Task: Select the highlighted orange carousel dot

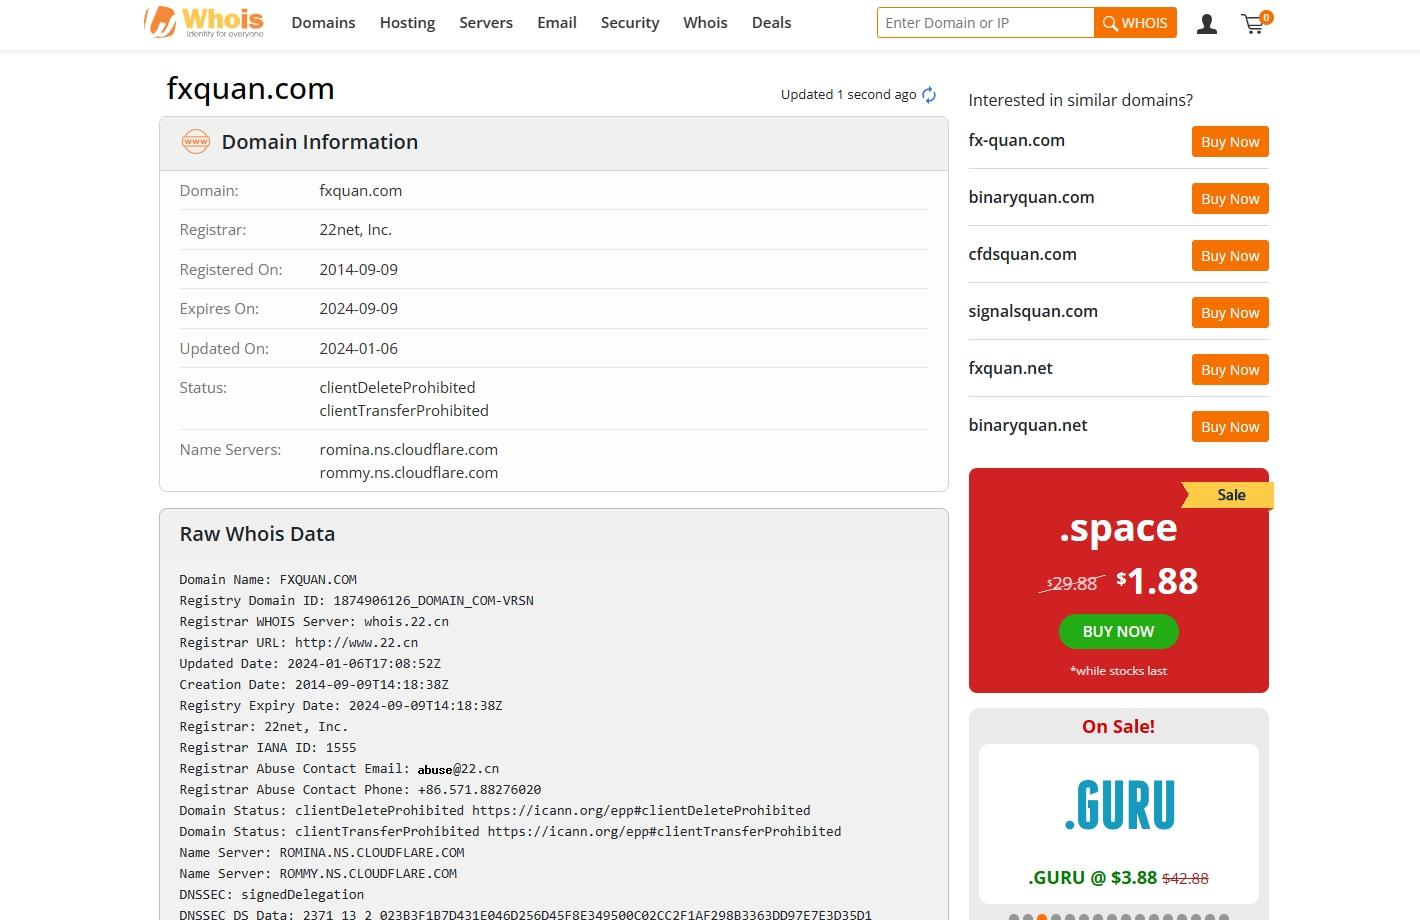Action: (x=1042, y=917)
